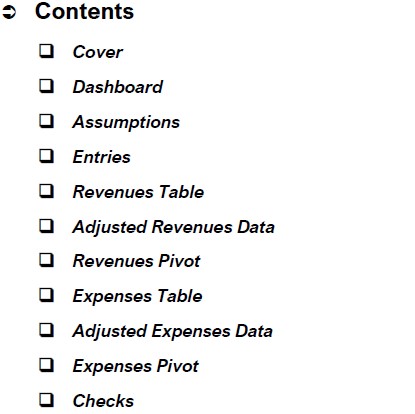Click the Contents heading

click(x=84, y=11)
